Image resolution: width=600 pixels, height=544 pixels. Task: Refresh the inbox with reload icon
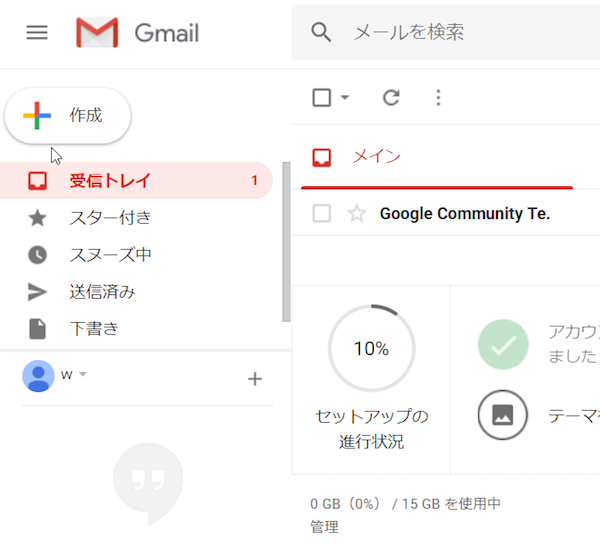pos(391,98)
